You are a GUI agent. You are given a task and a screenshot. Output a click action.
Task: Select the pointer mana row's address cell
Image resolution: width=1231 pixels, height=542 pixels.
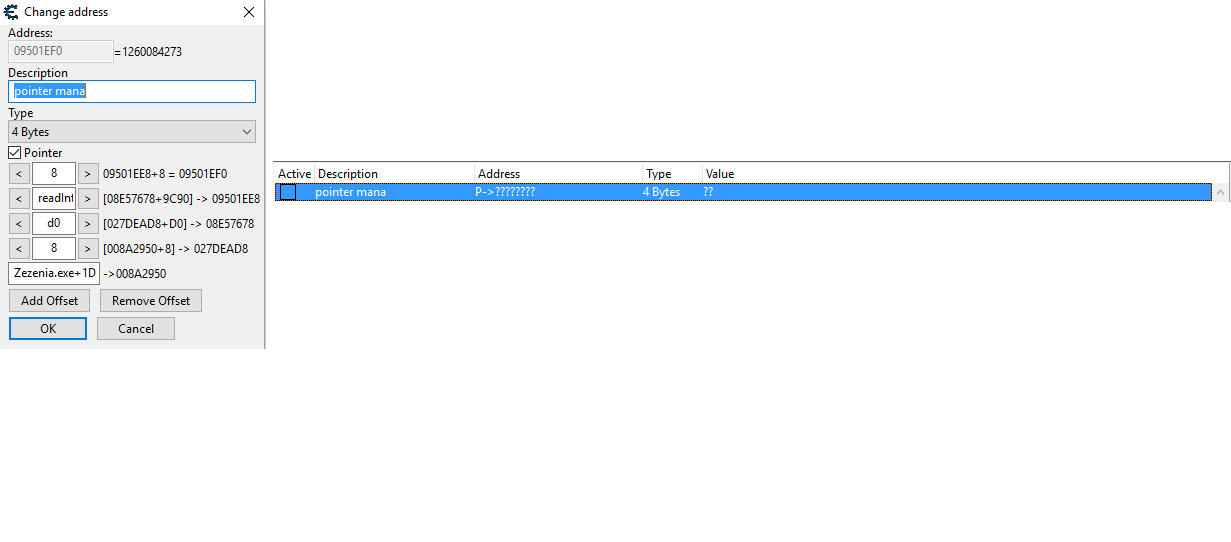click(505, 192)
